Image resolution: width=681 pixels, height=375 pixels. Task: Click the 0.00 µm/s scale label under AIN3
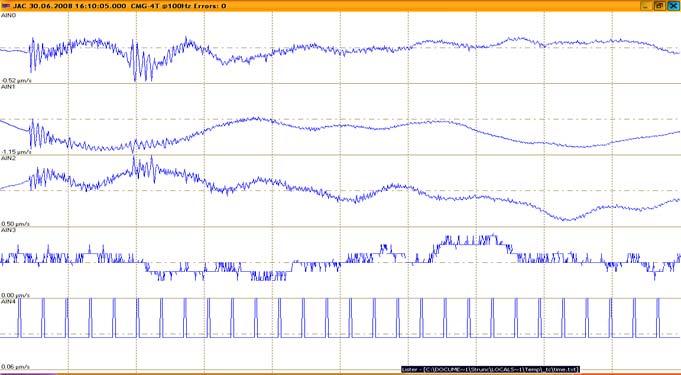[x=16, y=295]
